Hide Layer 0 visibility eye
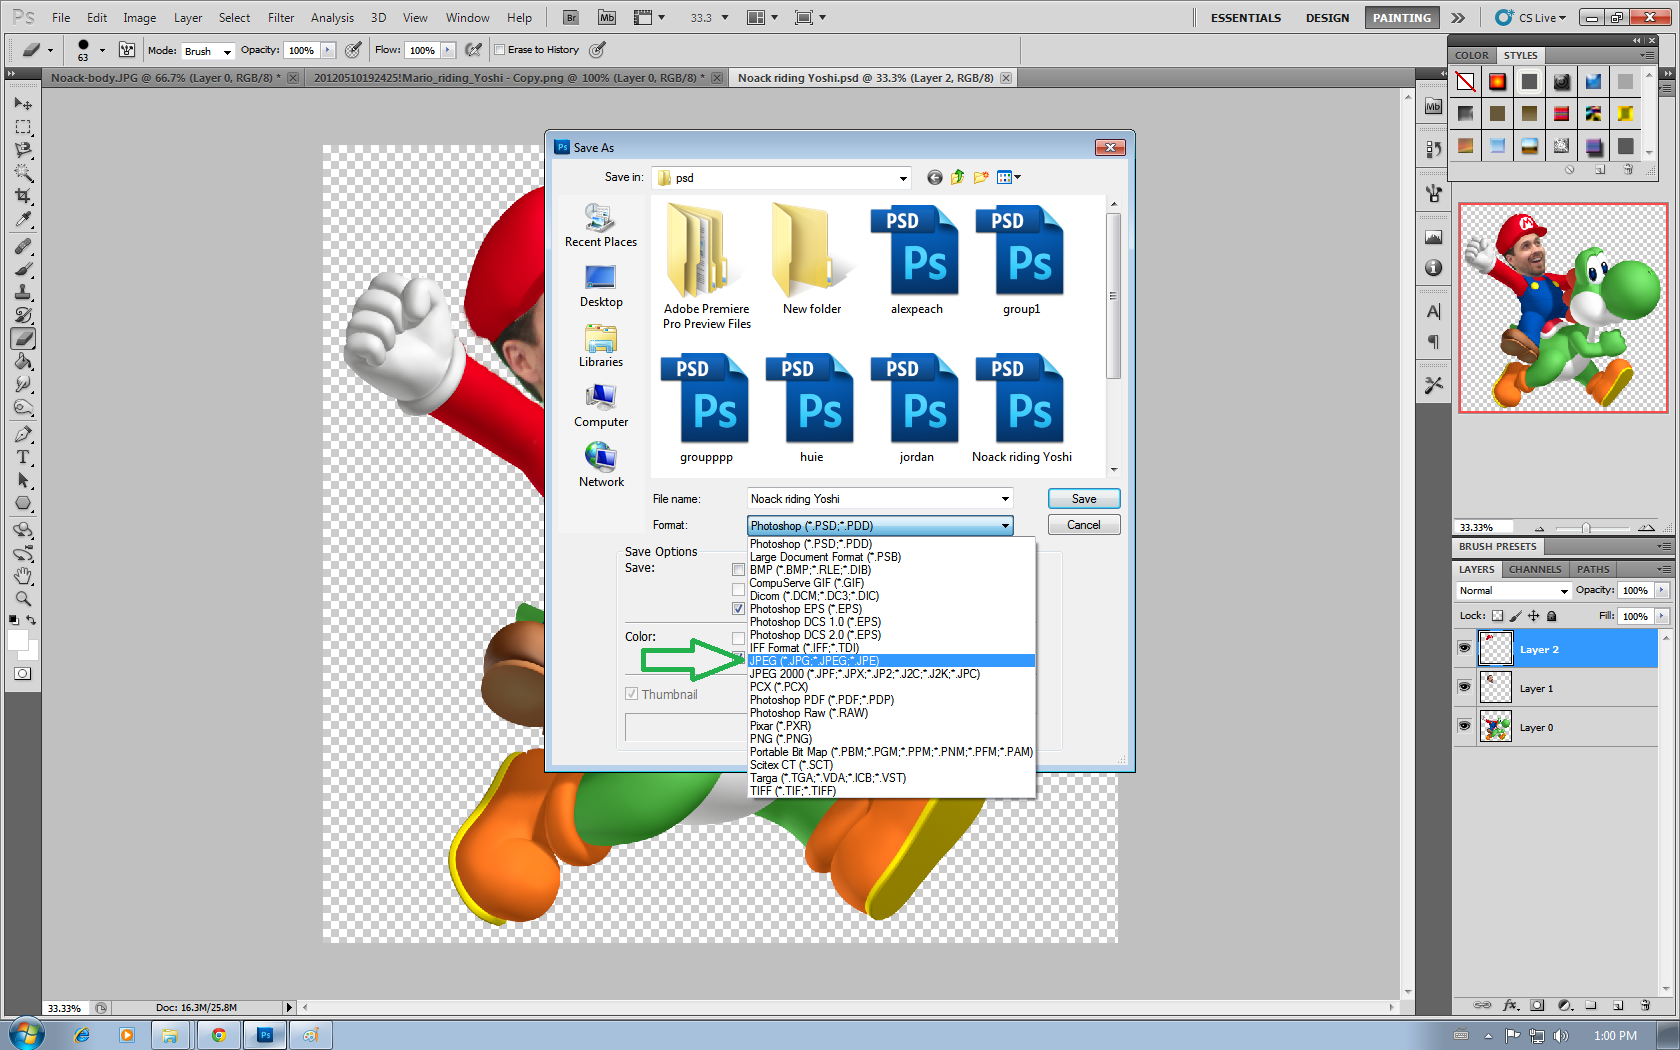The width and height of the screenshot is (1680, 1050). tap(1464, 726)
